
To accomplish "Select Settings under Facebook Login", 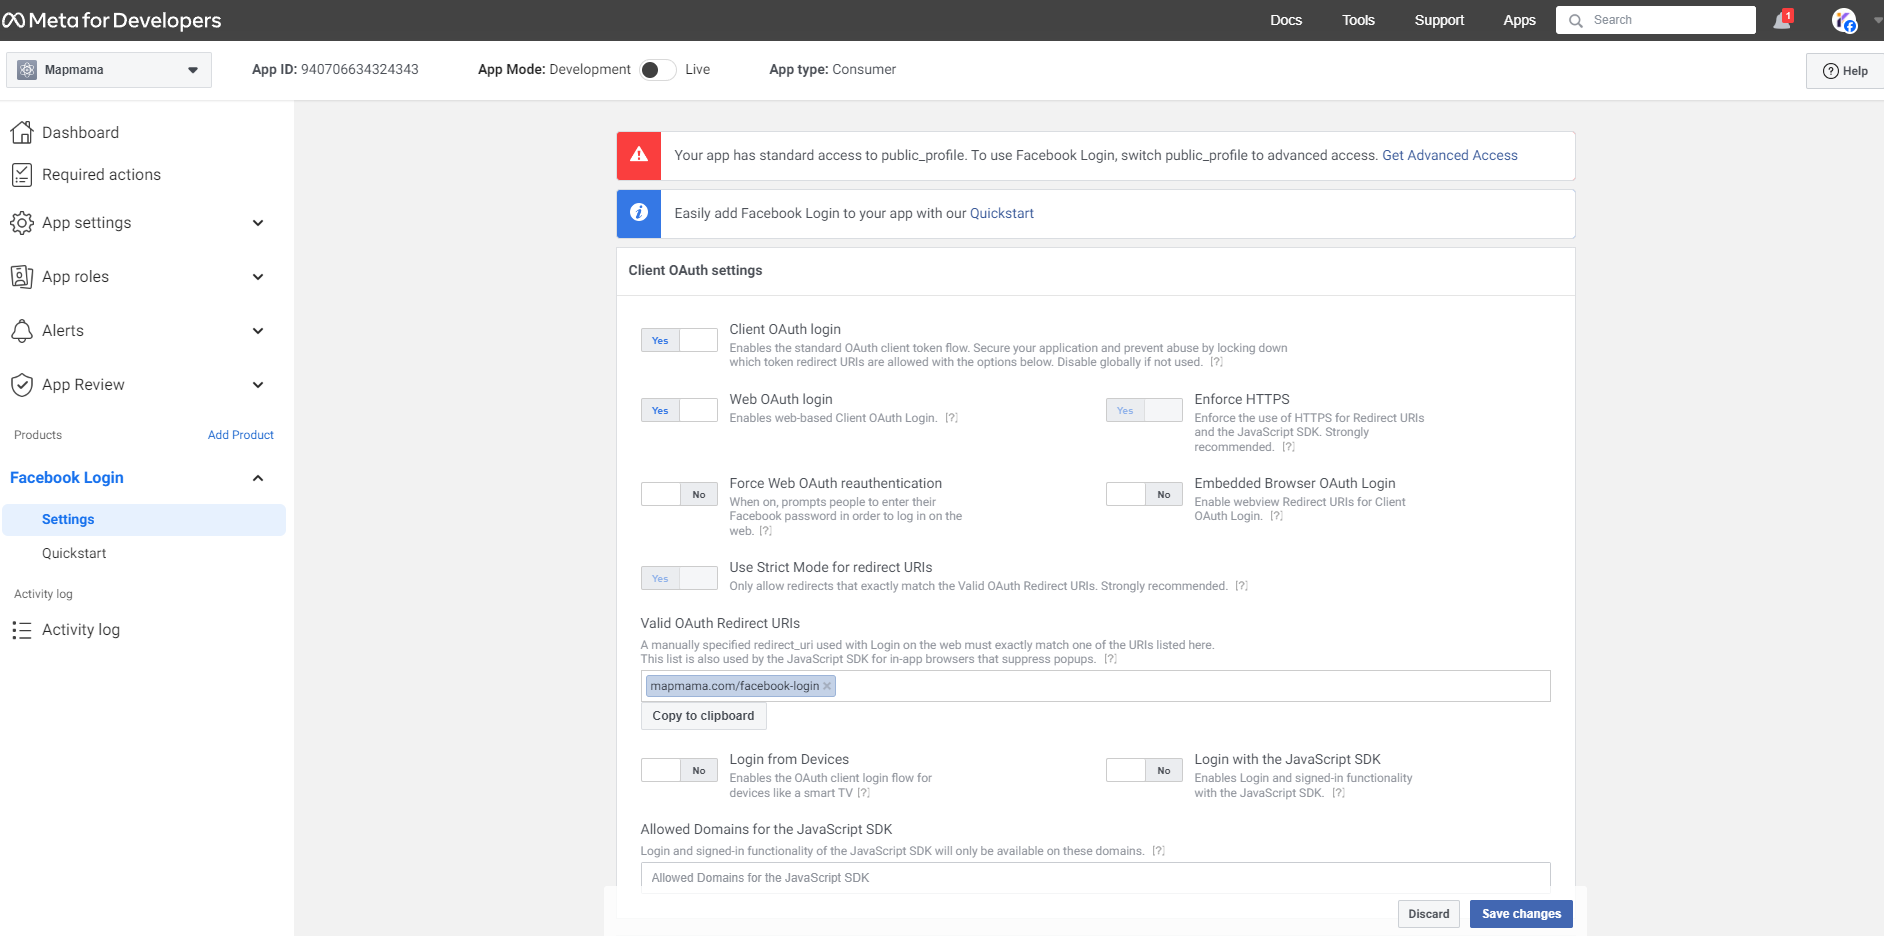I will [144, 520].
